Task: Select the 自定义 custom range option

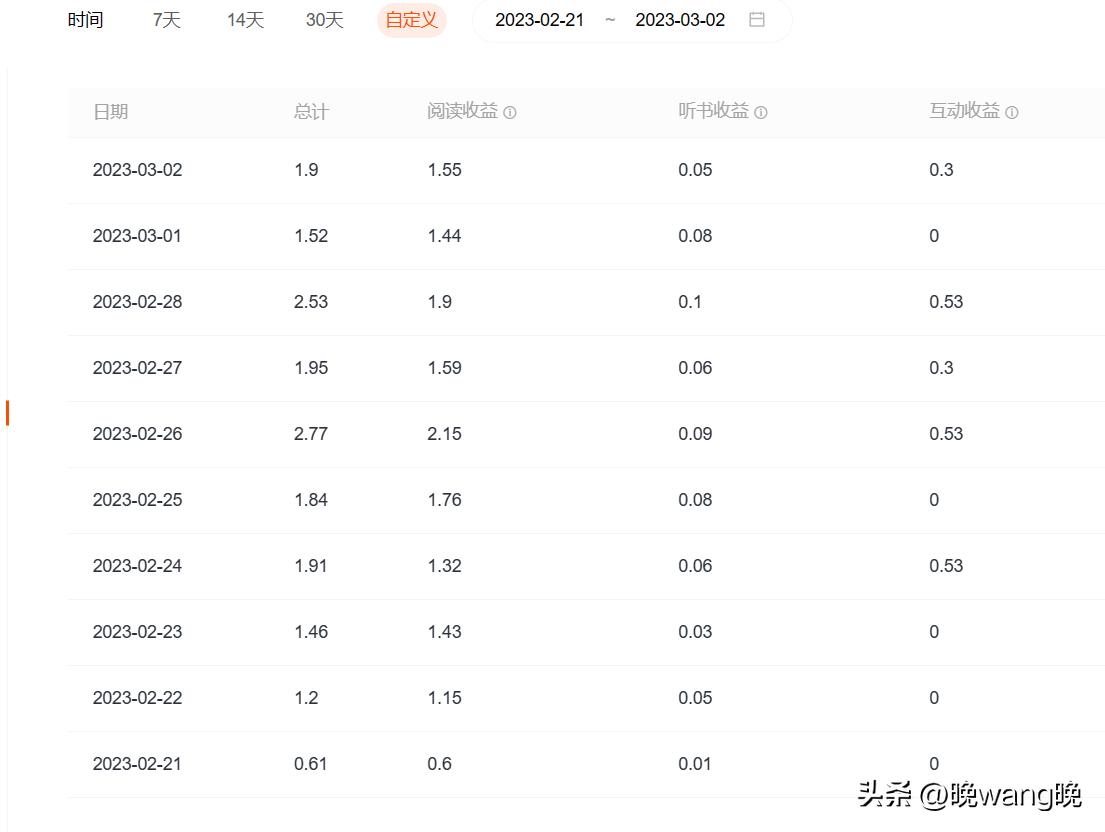Action: 411,20
